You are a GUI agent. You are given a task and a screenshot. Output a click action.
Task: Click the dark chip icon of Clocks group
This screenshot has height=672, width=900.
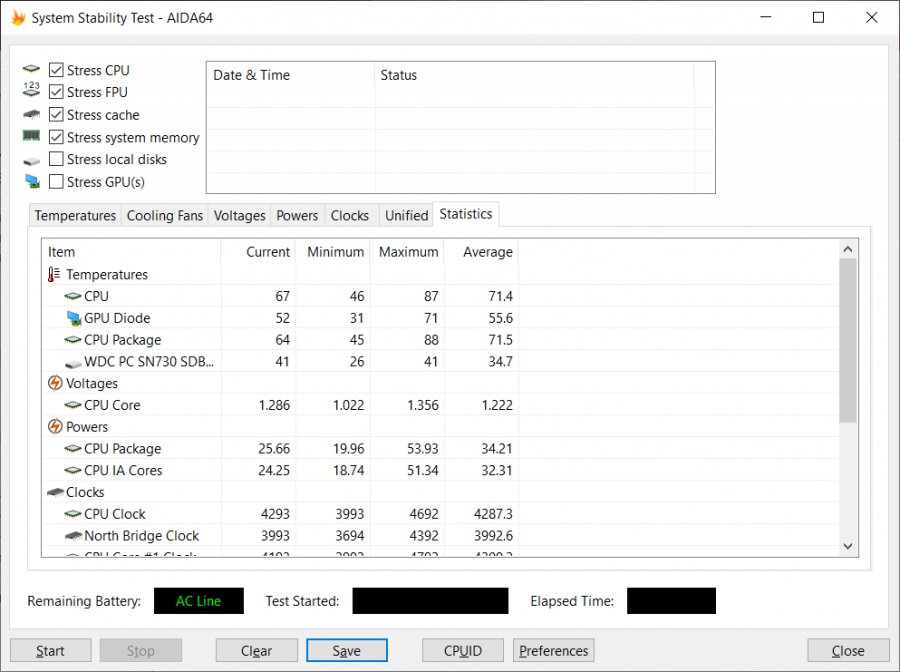click(55, 492)
